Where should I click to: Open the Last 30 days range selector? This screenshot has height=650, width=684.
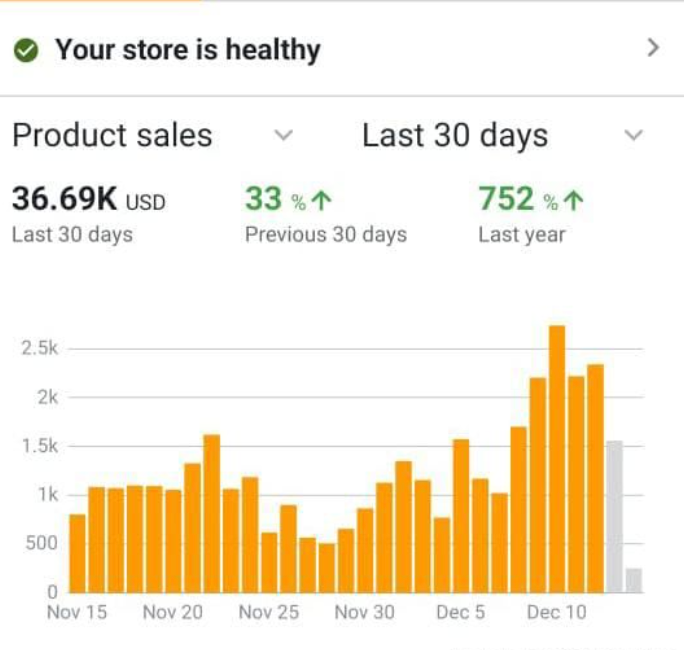pyautogui.click(x=503, y=135)
